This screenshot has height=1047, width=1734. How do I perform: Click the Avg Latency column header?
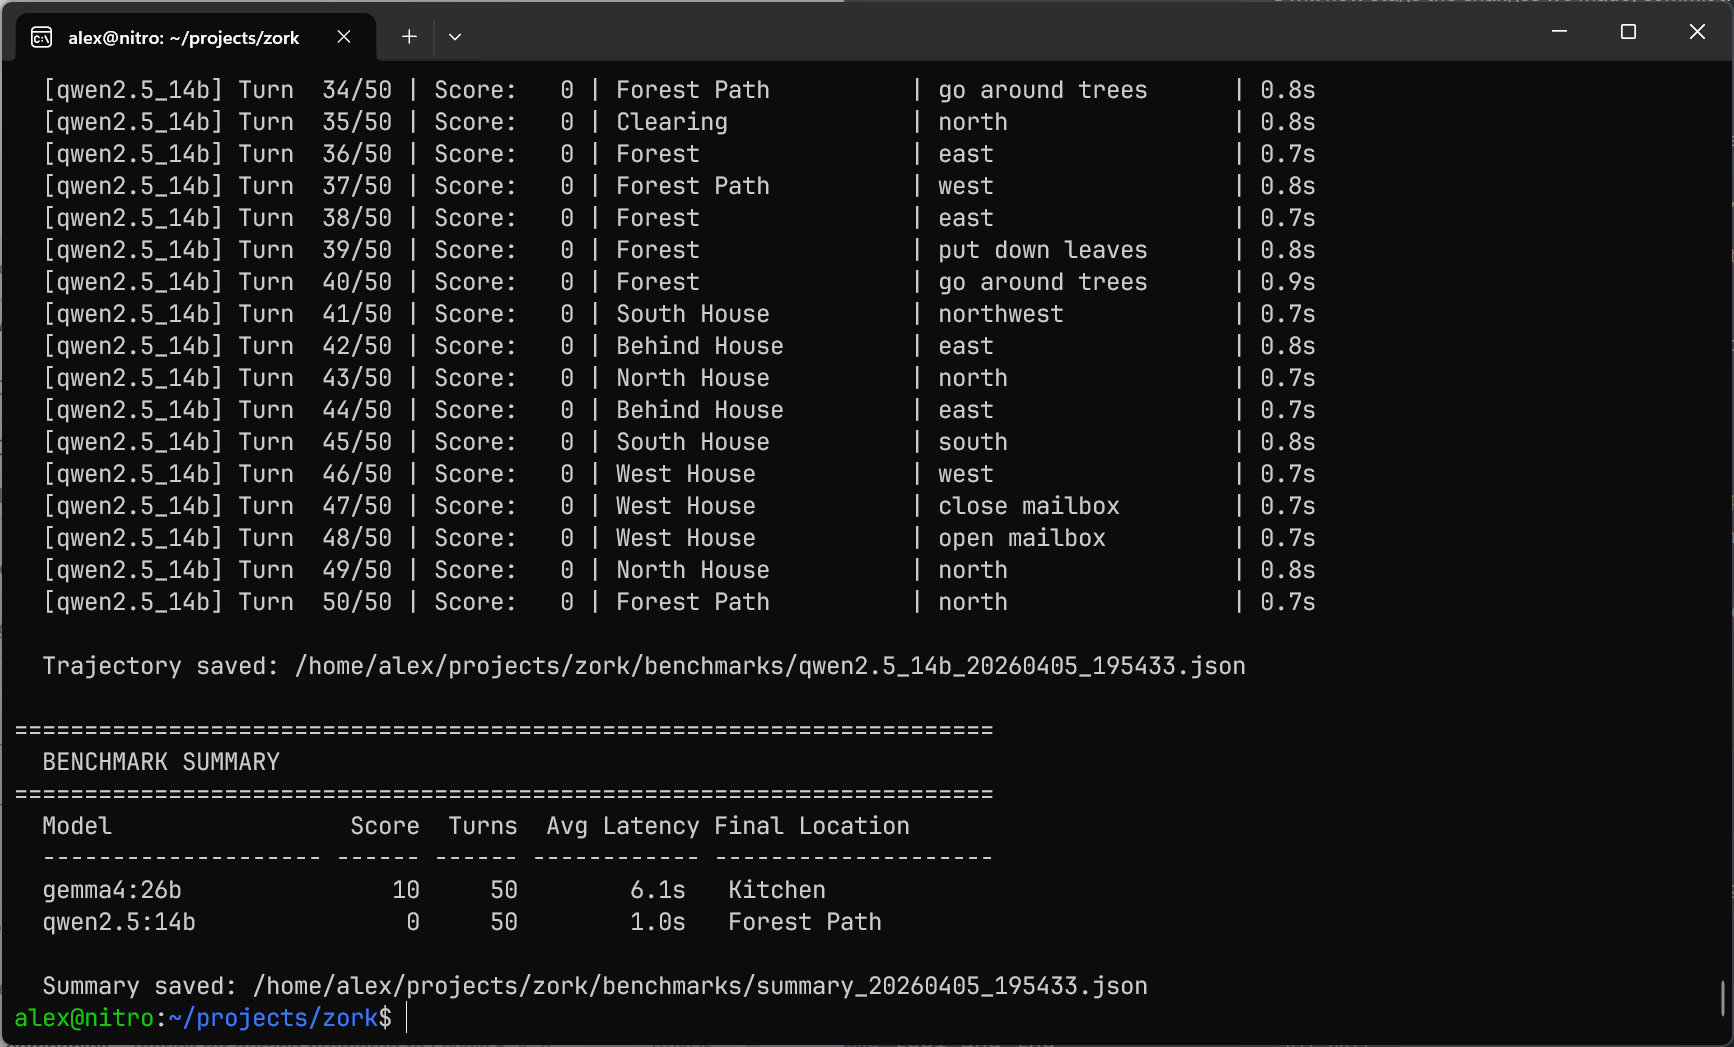(x=622, y=825)
